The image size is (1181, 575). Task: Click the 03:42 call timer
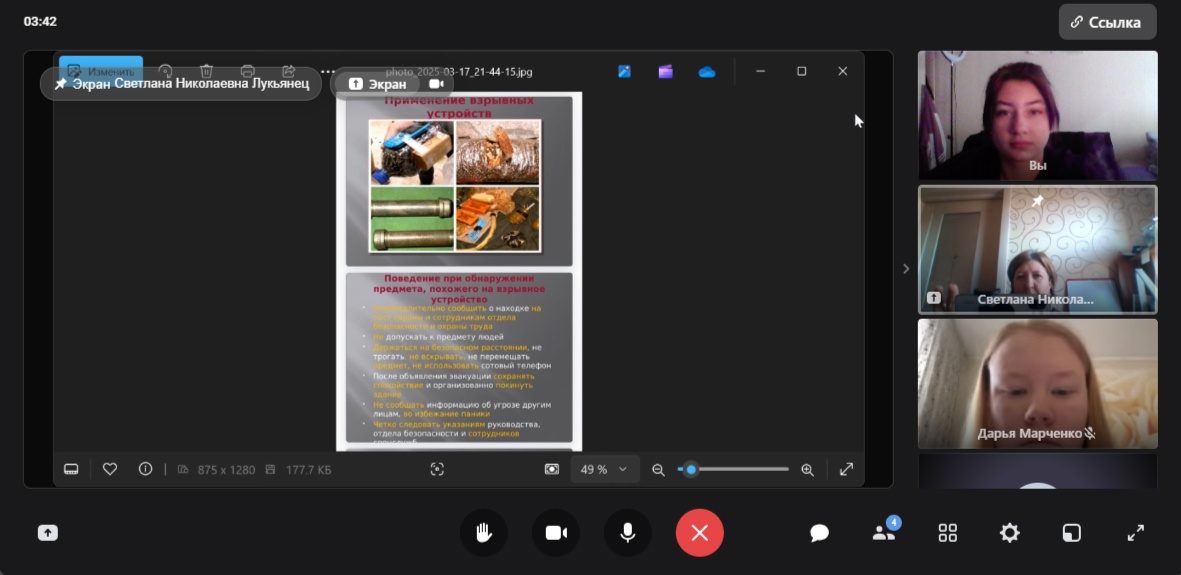coord(40,22)
